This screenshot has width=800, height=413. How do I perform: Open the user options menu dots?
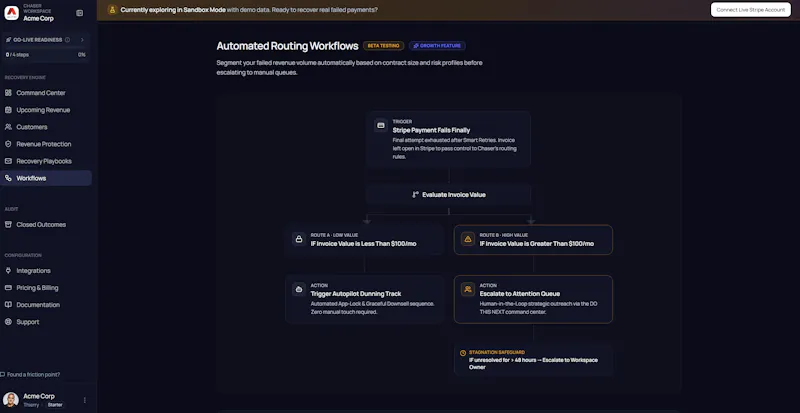tap(85, 400)
